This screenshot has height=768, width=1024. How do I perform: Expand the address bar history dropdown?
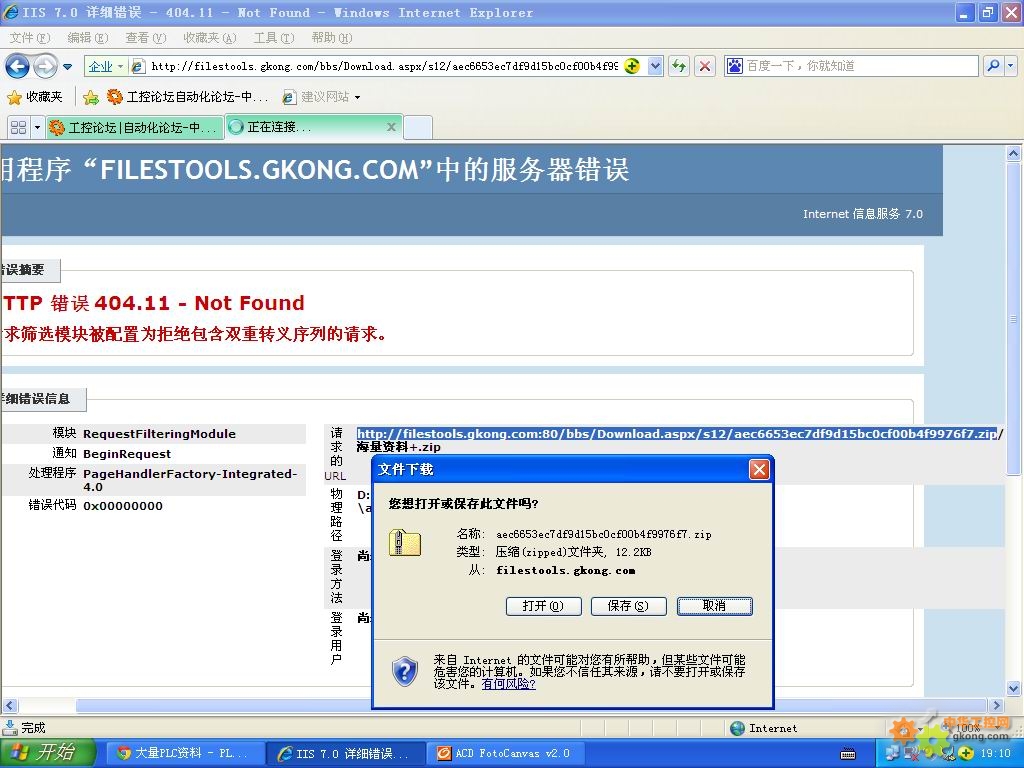(656, 66)
